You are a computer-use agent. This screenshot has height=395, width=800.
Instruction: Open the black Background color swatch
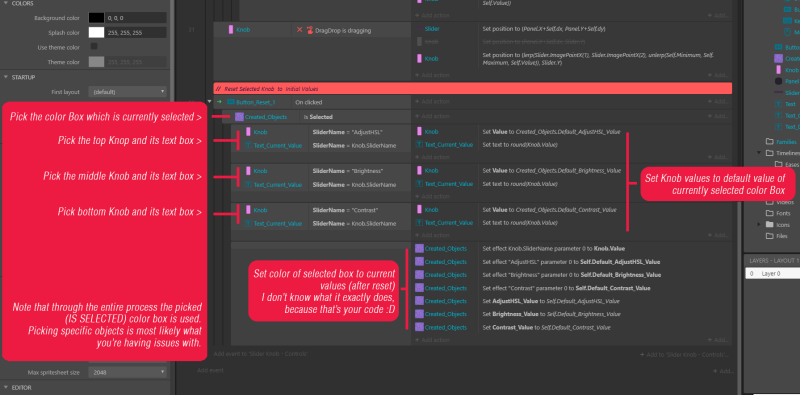(x=96, y=17)
